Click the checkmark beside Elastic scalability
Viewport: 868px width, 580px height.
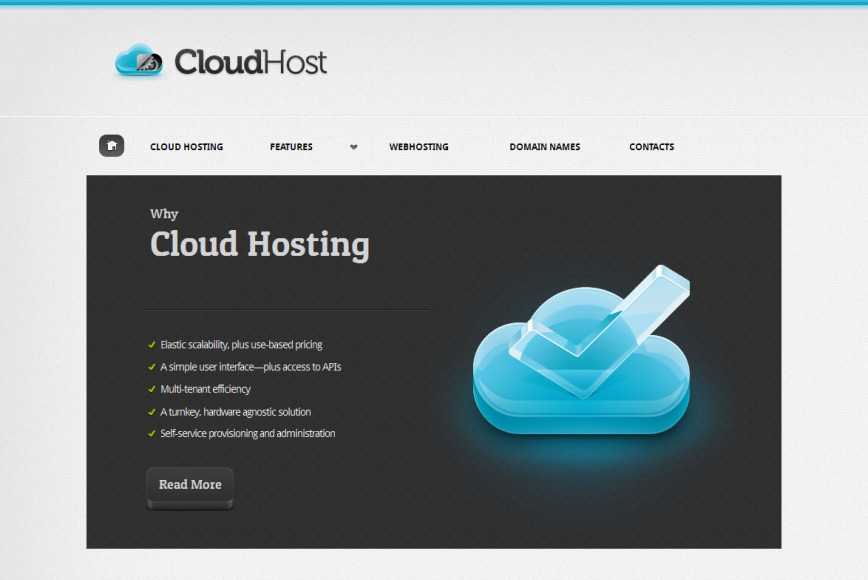click(x=150, y=344)
